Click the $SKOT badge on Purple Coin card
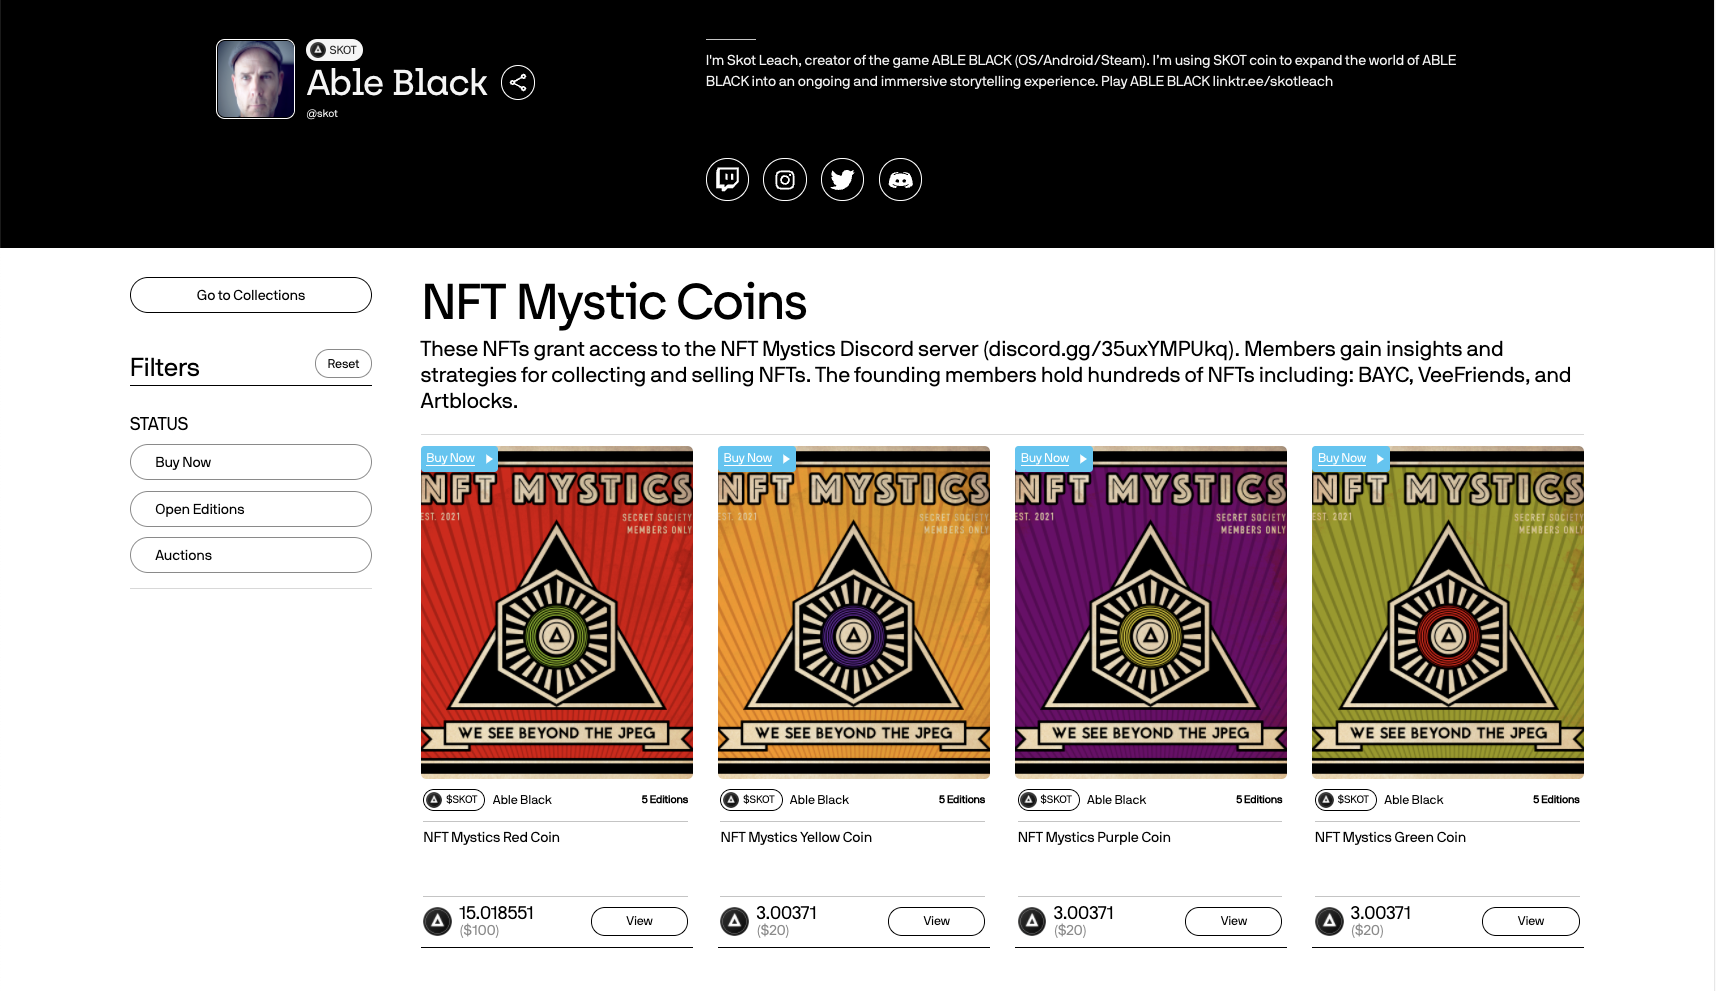The image size is (1716, 991). pos(1048,800)
